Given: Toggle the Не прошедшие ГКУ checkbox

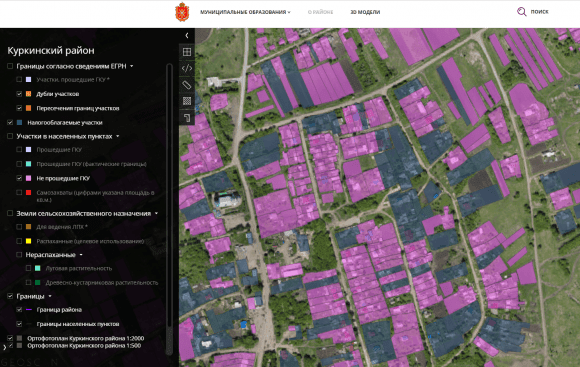Looking at the screenshot, I should pyautogui.click(x=19, y=178).
